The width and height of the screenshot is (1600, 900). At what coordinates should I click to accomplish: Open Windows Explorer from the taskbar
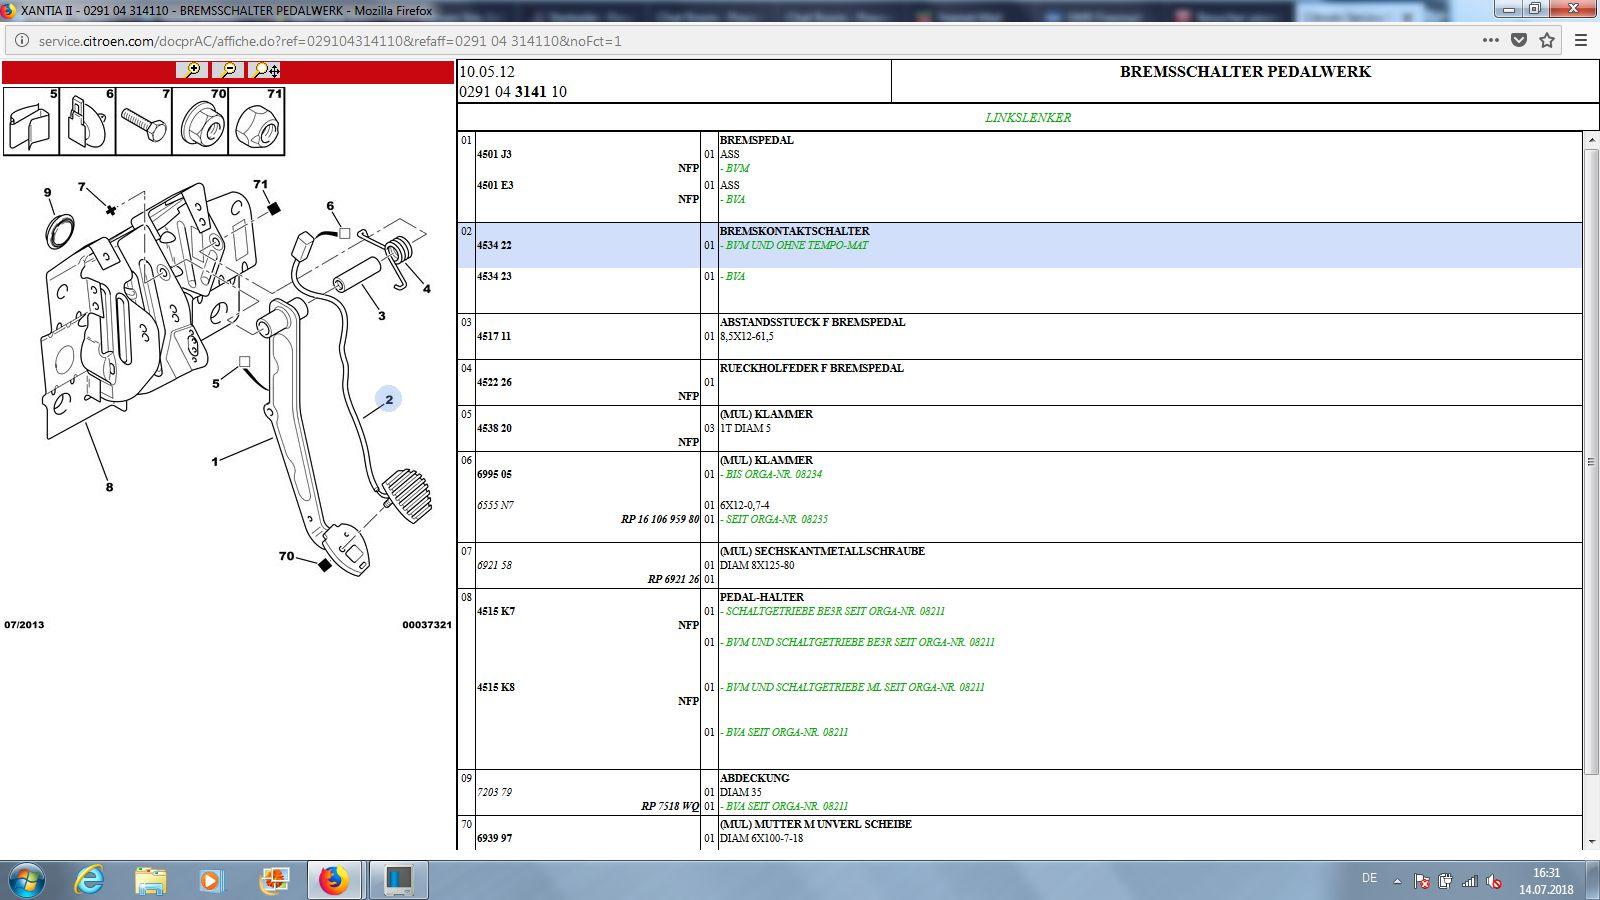[151, 881]
